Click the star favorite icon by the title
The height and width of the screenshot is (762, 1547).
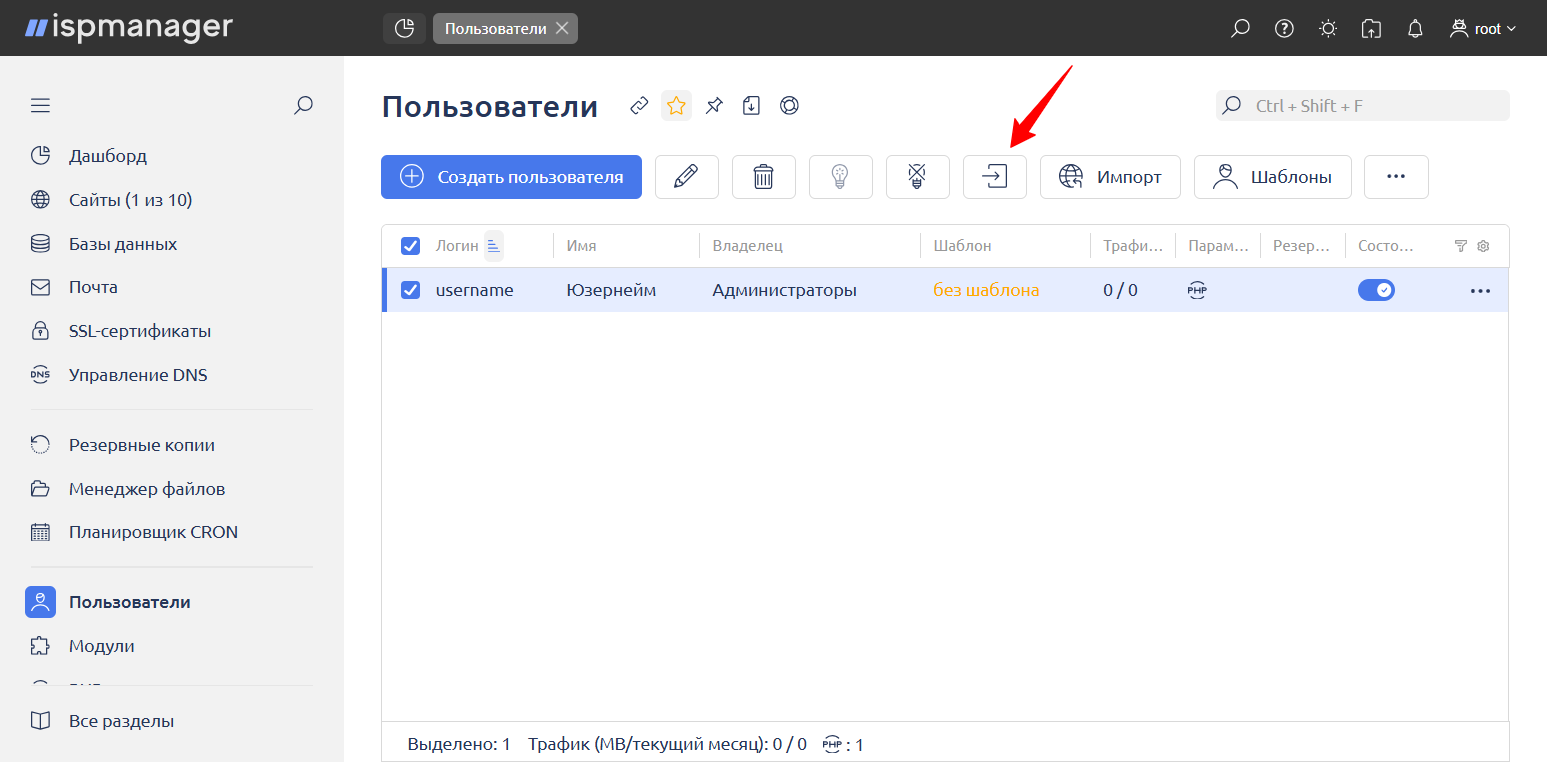click(676, 106)
